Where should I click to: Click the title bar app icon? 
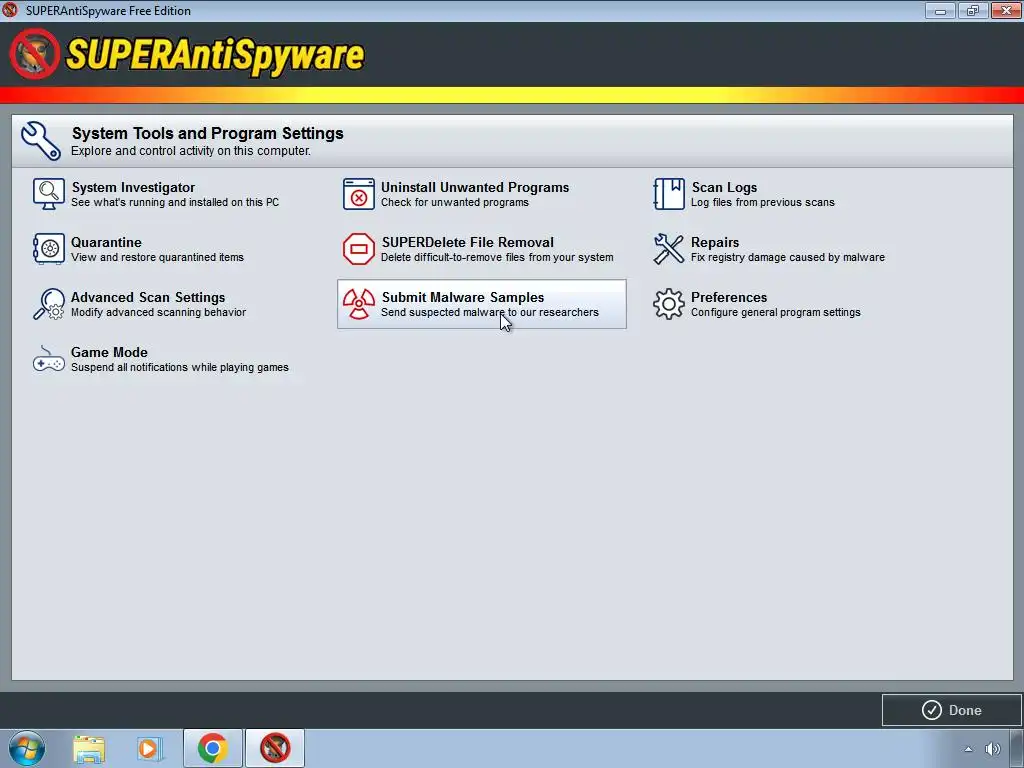10,10
